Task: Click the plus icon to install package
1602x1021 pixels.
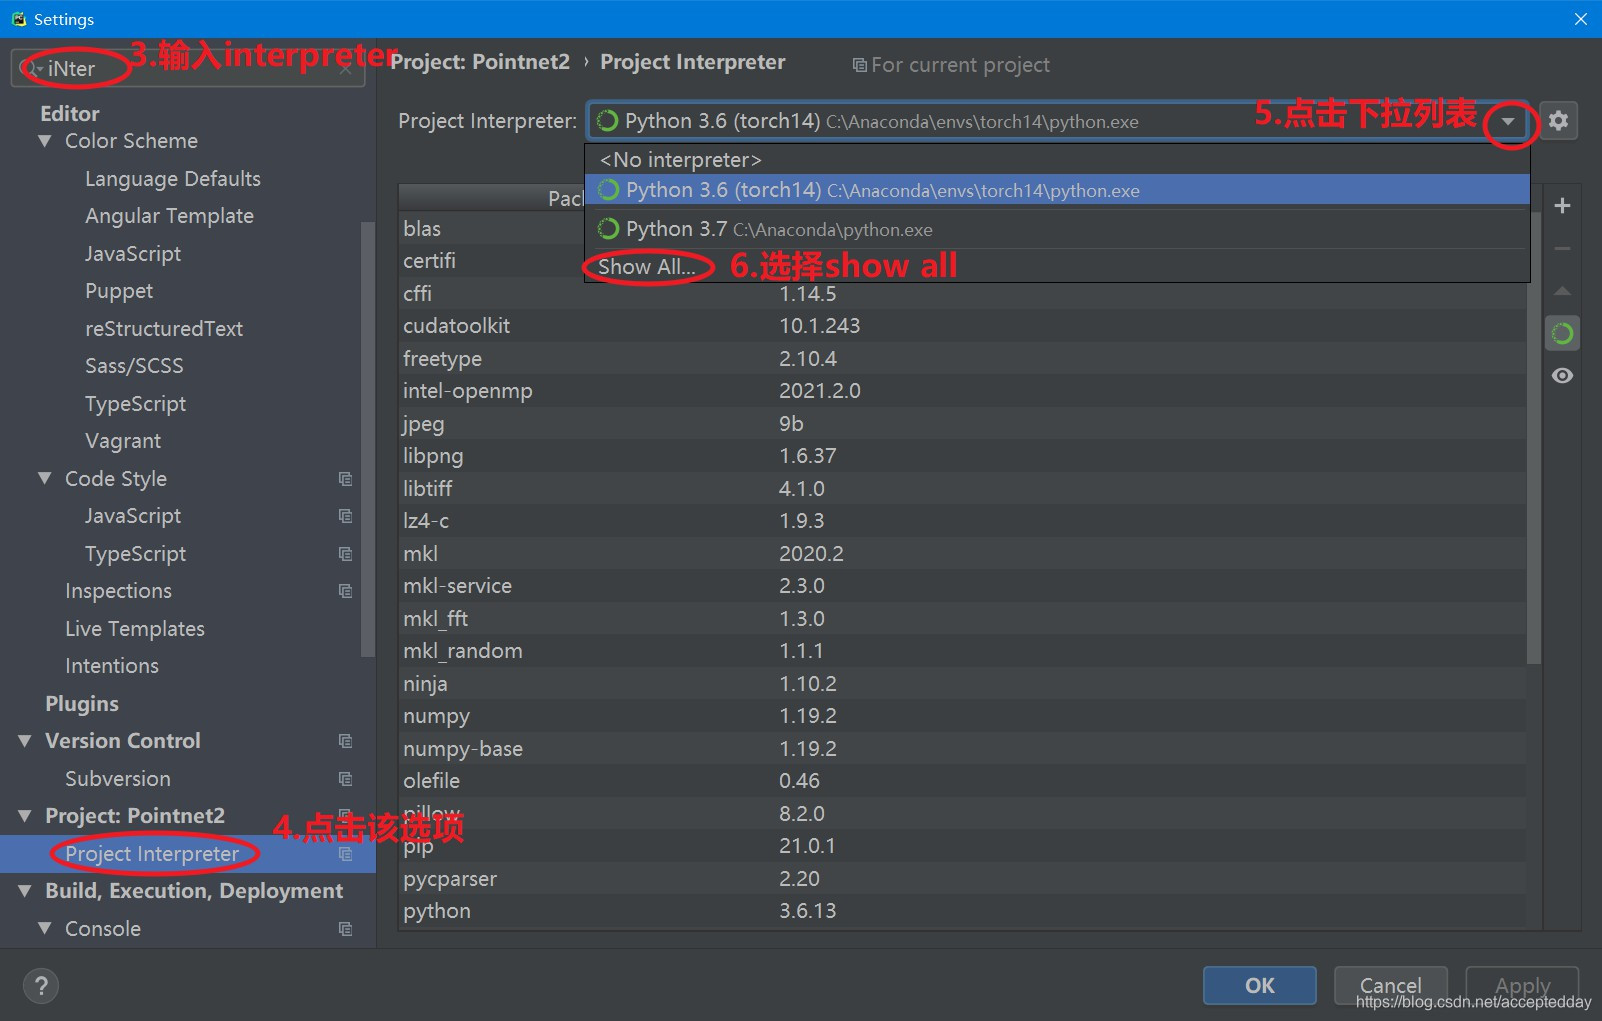Action: coord(1562,206)
